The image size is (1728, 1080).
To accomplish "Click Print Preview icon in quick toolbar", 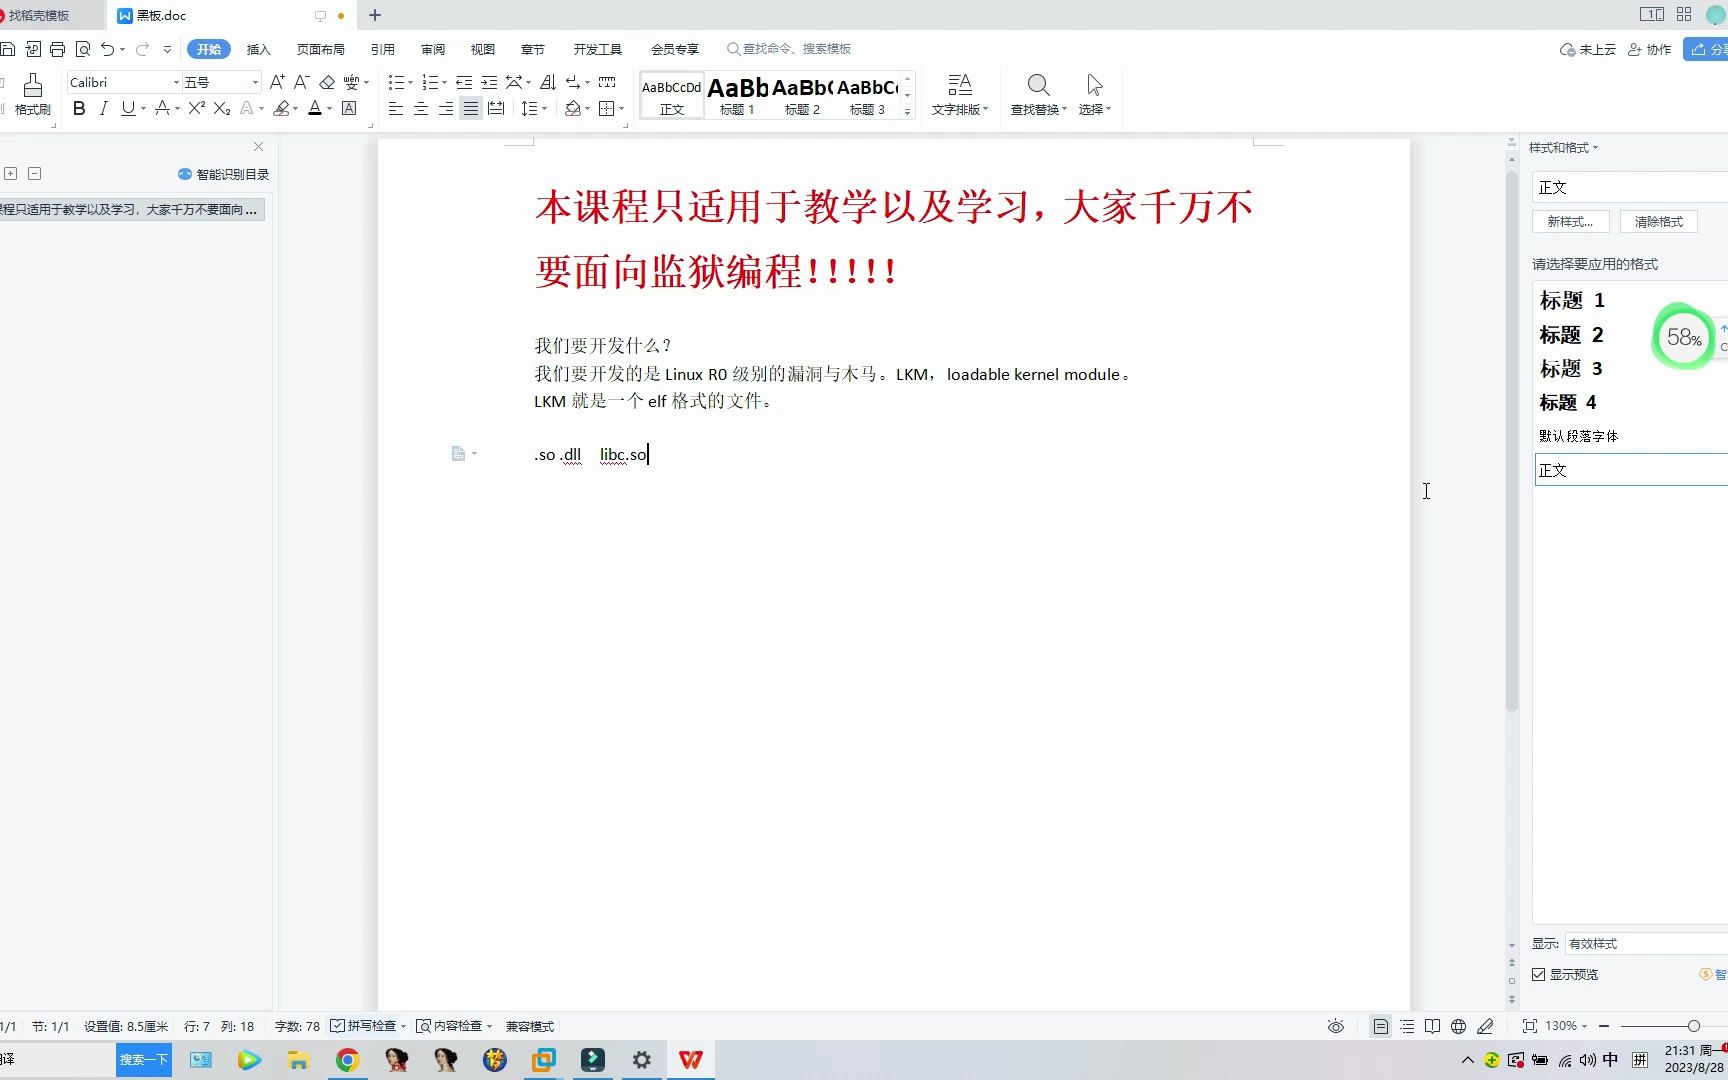I will [83, 49].
